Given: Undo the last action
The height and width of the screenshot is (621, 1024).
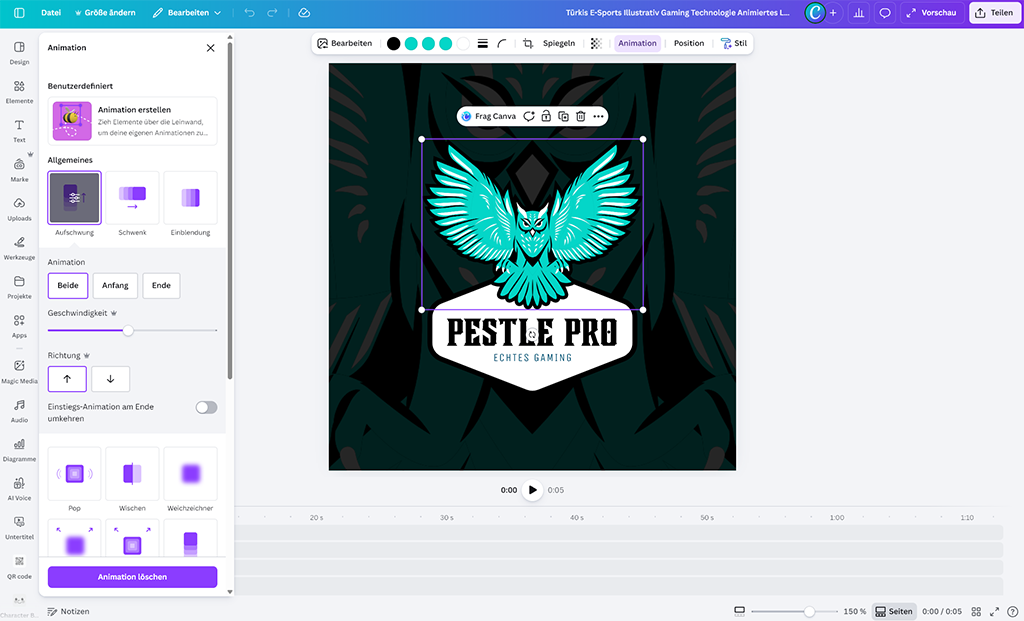Looking at the screenshot, I should coord(249,12).
